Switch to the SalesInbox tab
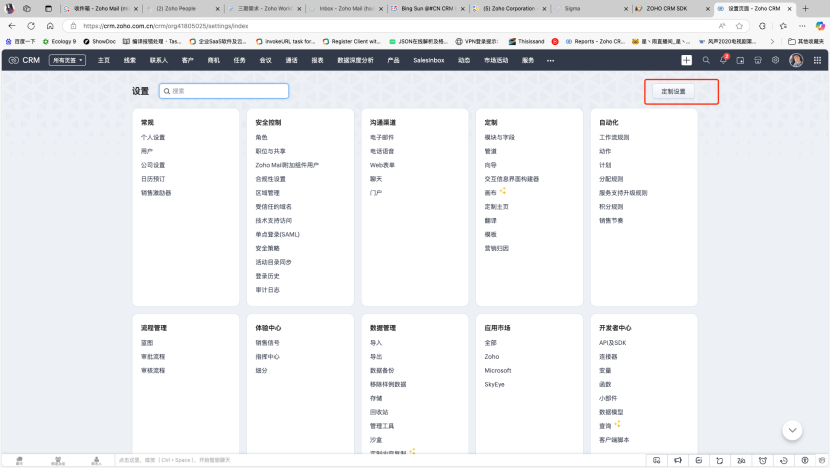The width and height of the screenshot is (830, 468). click(429, 60)
